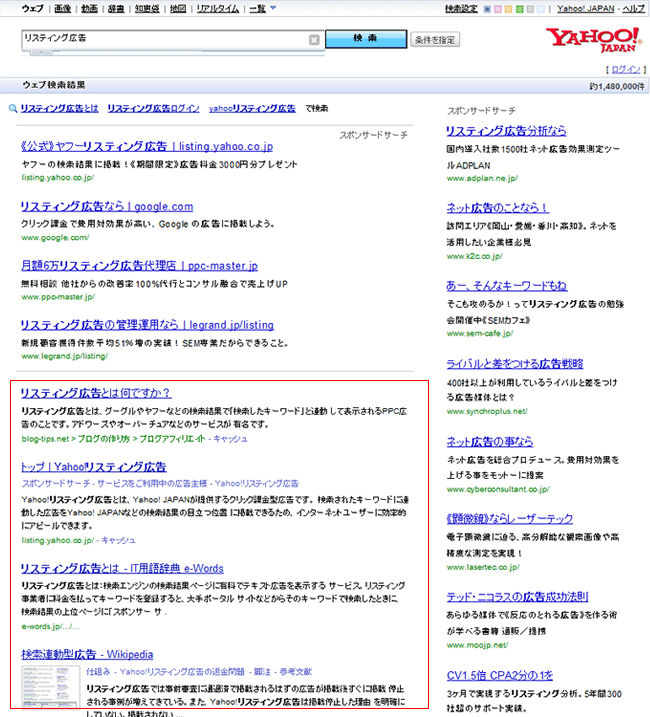Open 脚注 section link under Wikipedia
Image resolution: width=650 pixels, height=717 pixels.
(262, 672)
